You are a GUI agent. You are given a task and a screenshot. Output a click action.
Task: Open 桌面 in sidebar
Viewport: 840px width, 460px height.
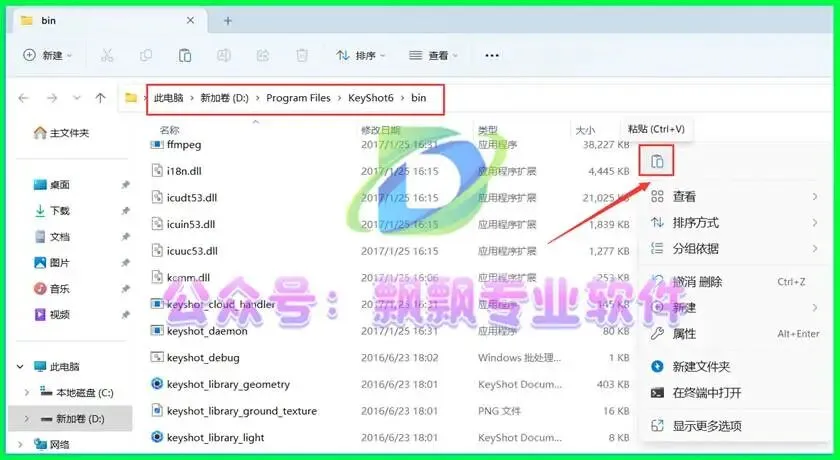pos(52,185)
